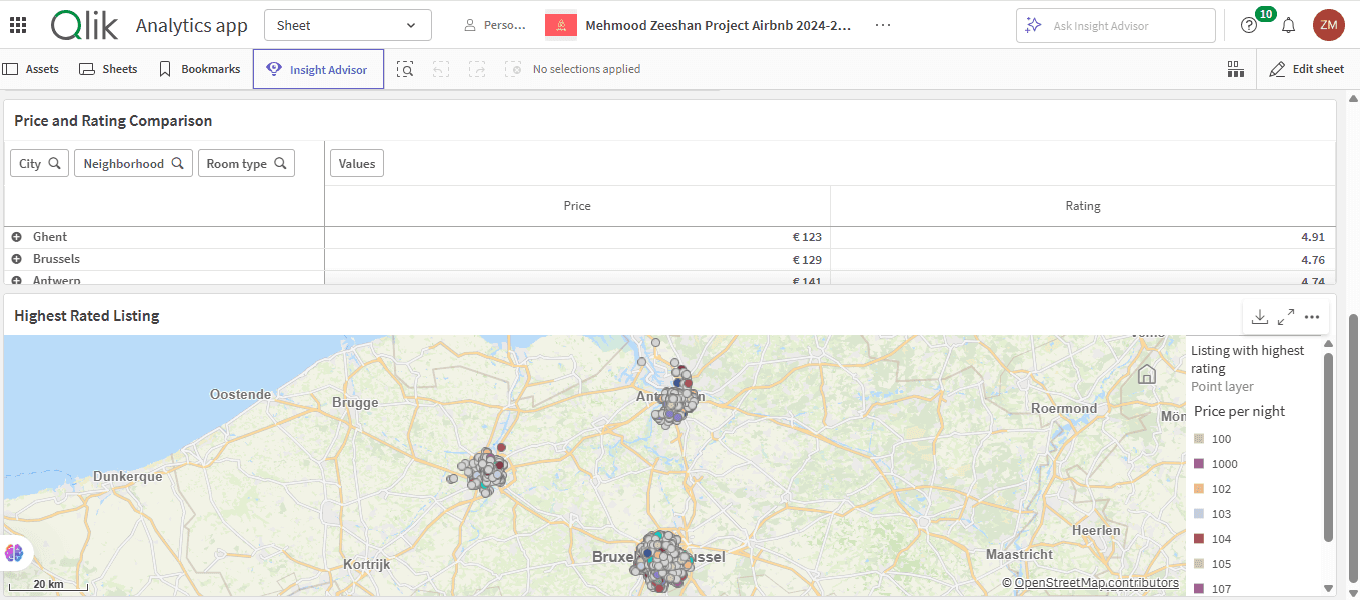Open the Assets panel

tap(31, 69)
